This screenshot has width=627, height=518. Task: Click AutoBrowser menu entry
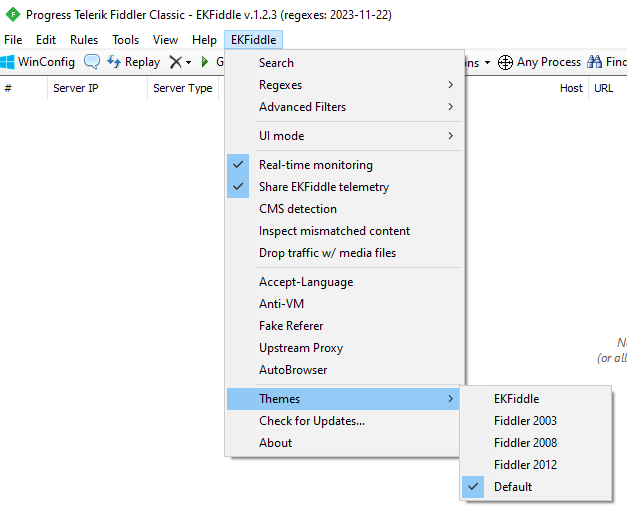tap(344, 370)
